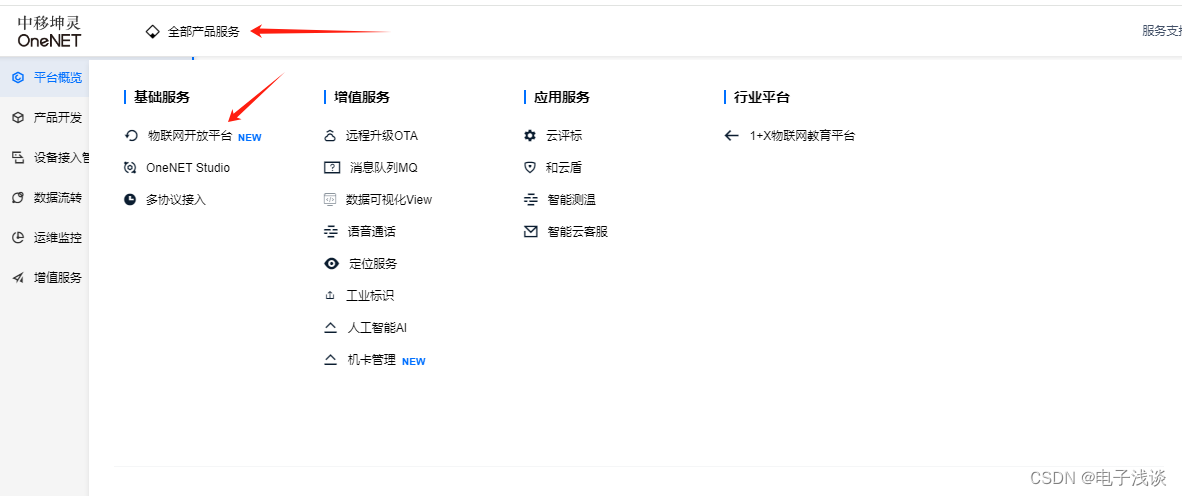This screenshot has height=496, width=1182.
Task: Click the 远程升级OTA icon
Action: pyautogui.click(x=329, y=136)
